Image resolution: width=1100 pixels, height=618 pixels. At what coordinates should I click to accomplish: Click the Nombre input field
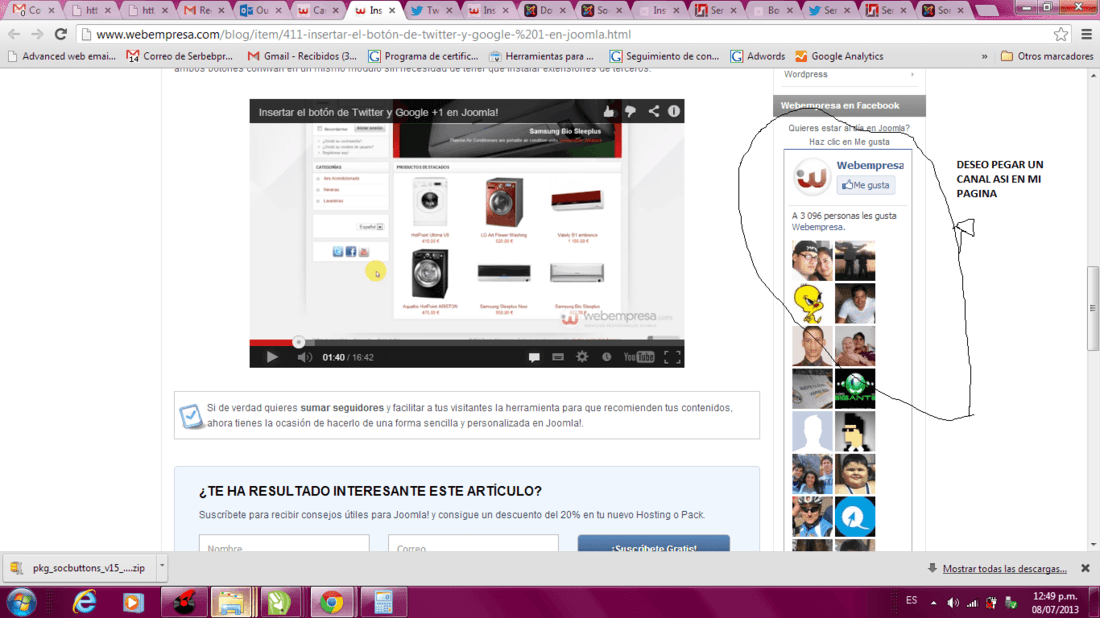click(x=284, y=543)
